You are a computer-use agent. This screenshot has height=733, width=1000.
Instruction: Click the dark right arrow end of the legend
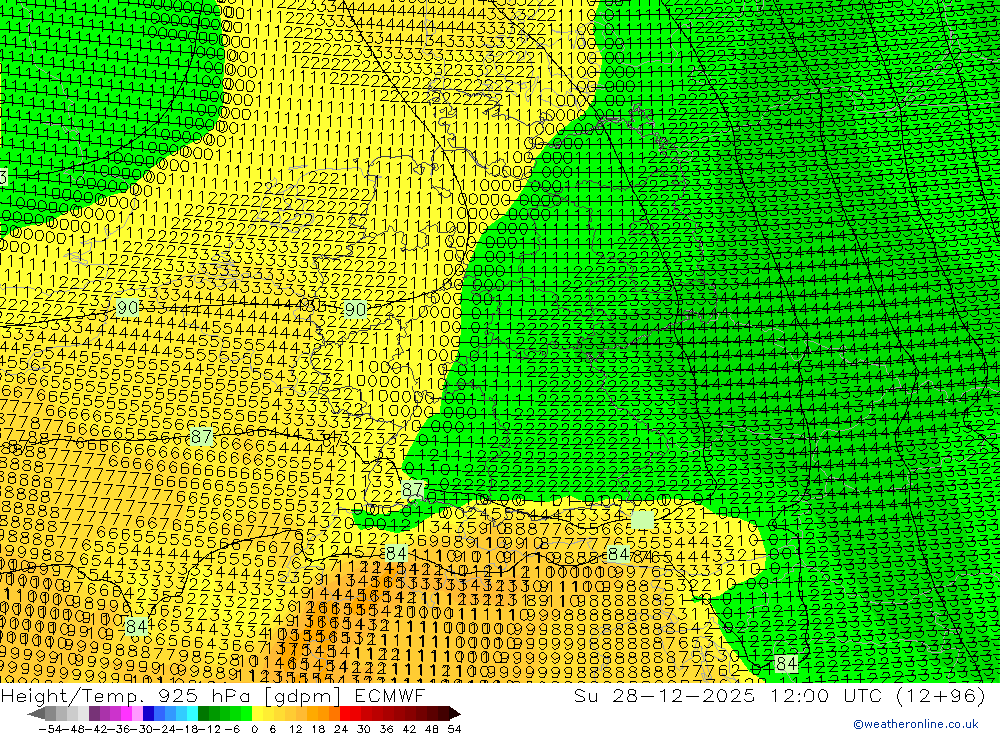click(455, 713)
